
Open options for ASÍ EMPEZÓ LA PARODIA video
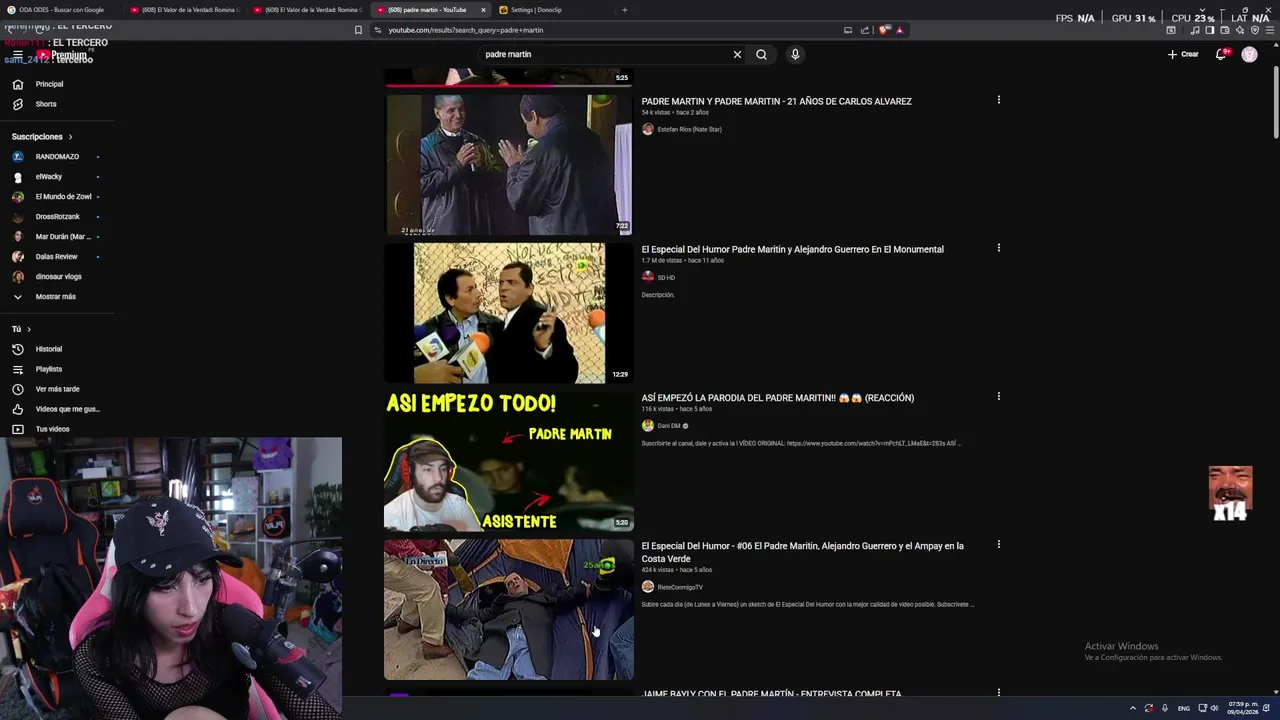tap(998, 396)
